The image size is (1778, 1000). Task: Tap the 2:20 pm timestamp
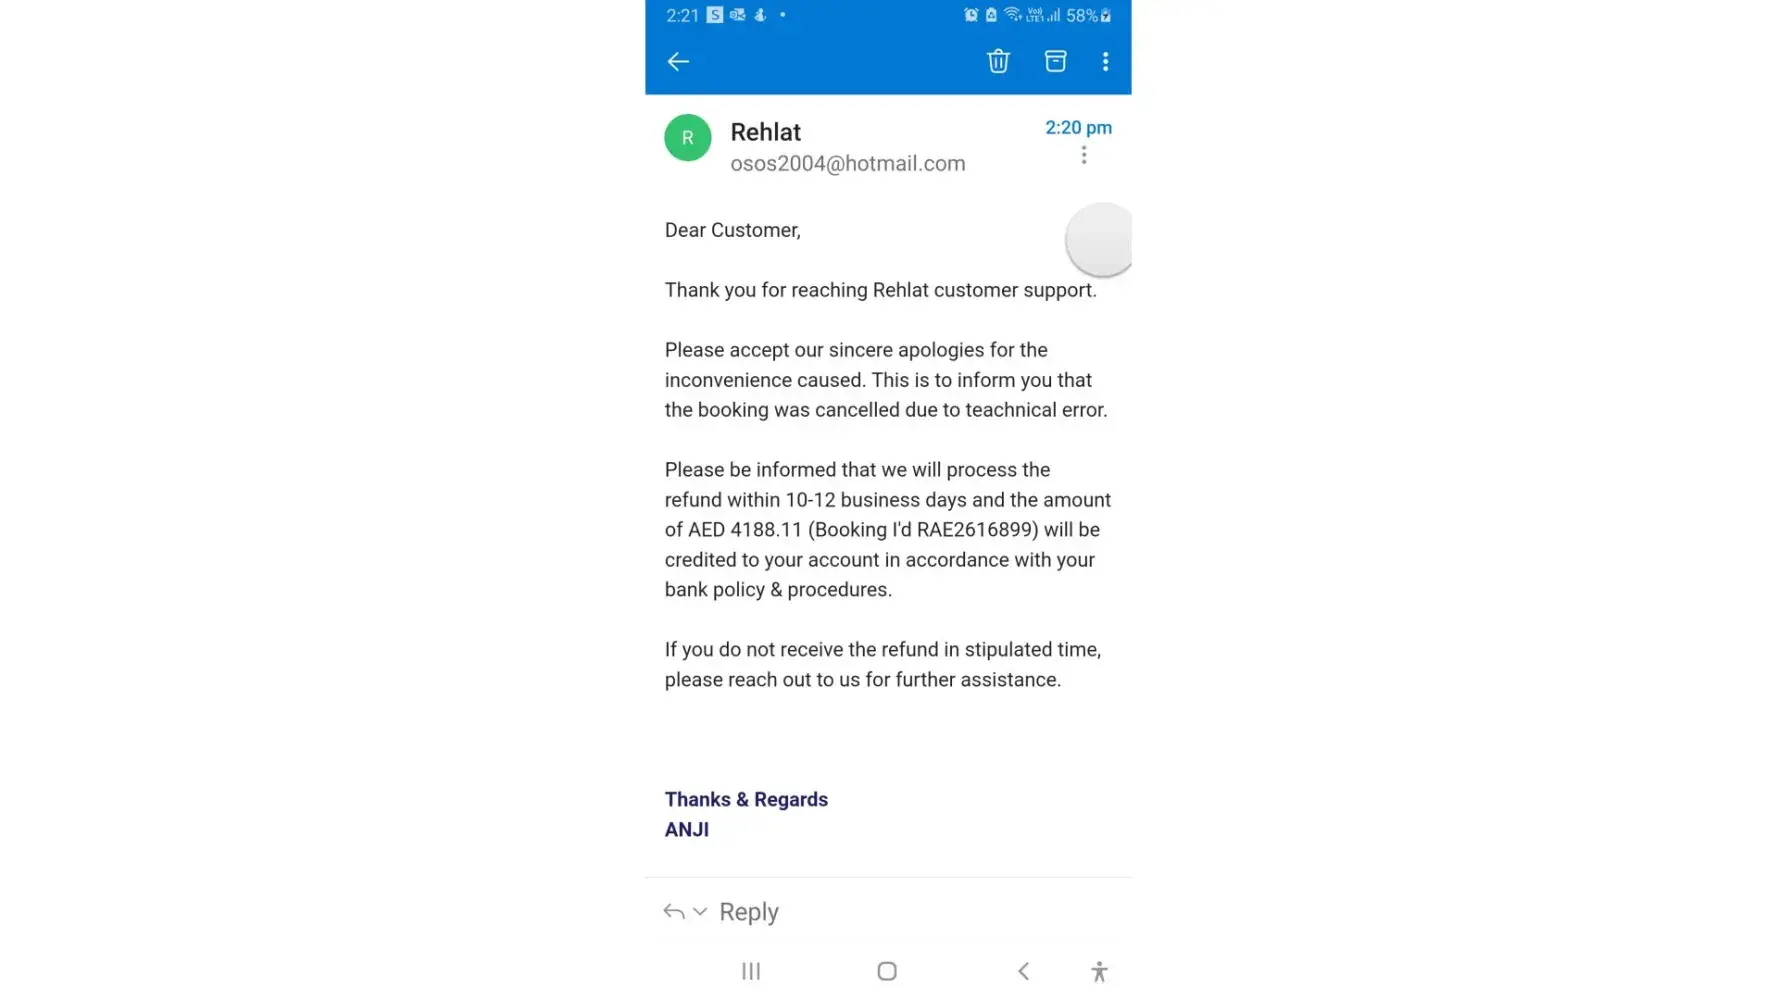pyautogui.click(x=1078, y=128)
